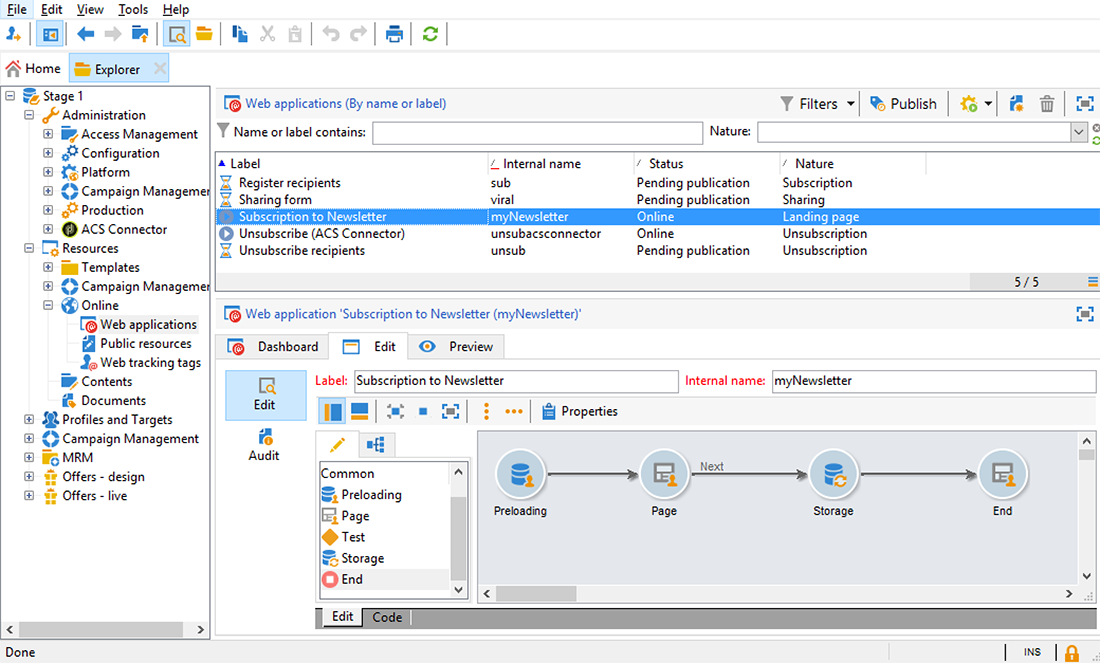The image size is (1100, 663).
Task: Toggle the tree structure palette view
Action: (377, 445)
